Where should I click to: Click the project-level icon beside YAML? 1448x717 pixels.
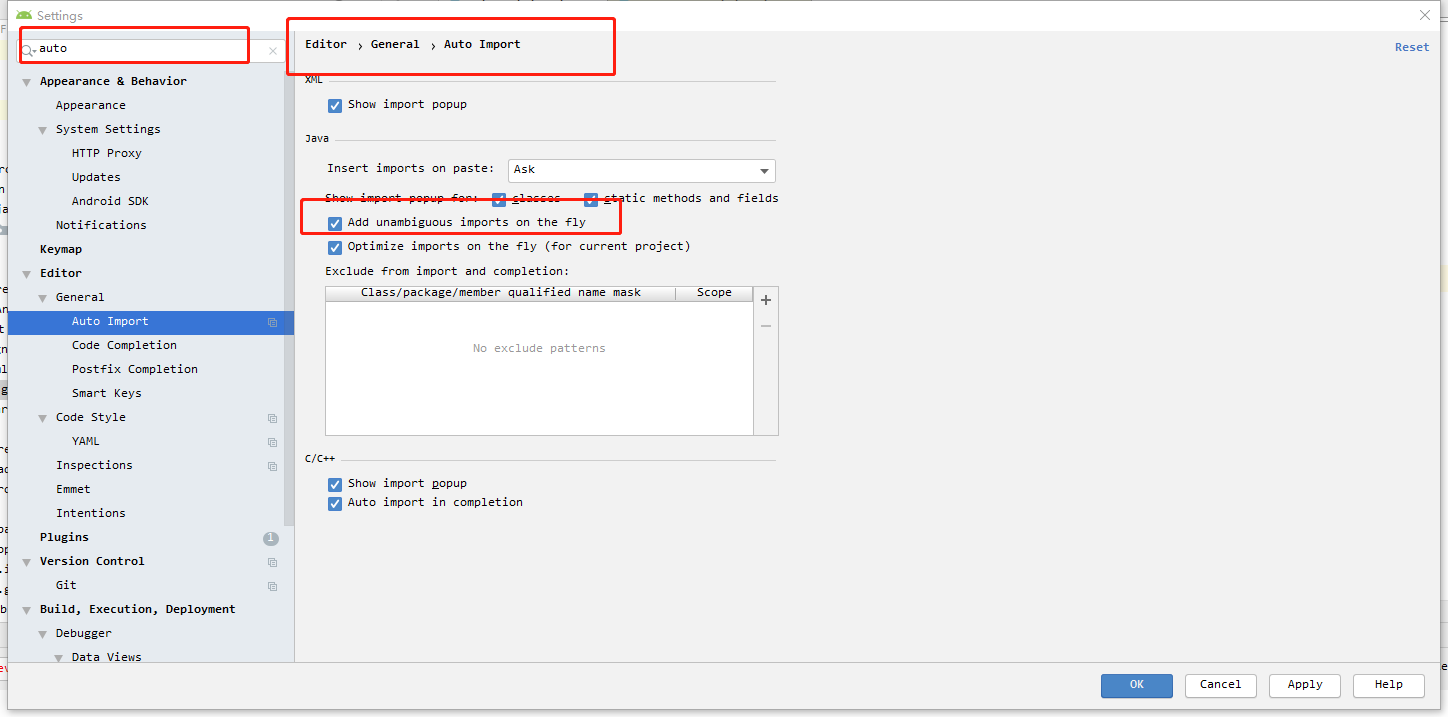tap(272, 442)
